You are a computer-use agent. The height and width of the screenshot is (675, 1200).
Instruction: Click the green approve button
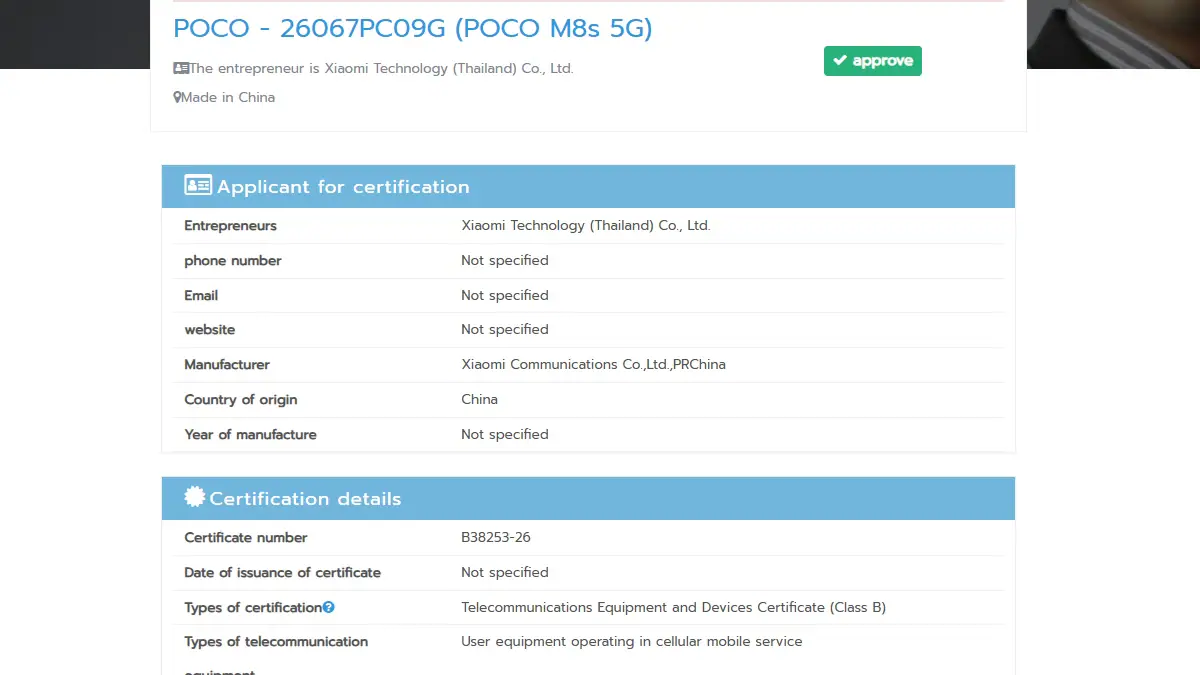872,61
